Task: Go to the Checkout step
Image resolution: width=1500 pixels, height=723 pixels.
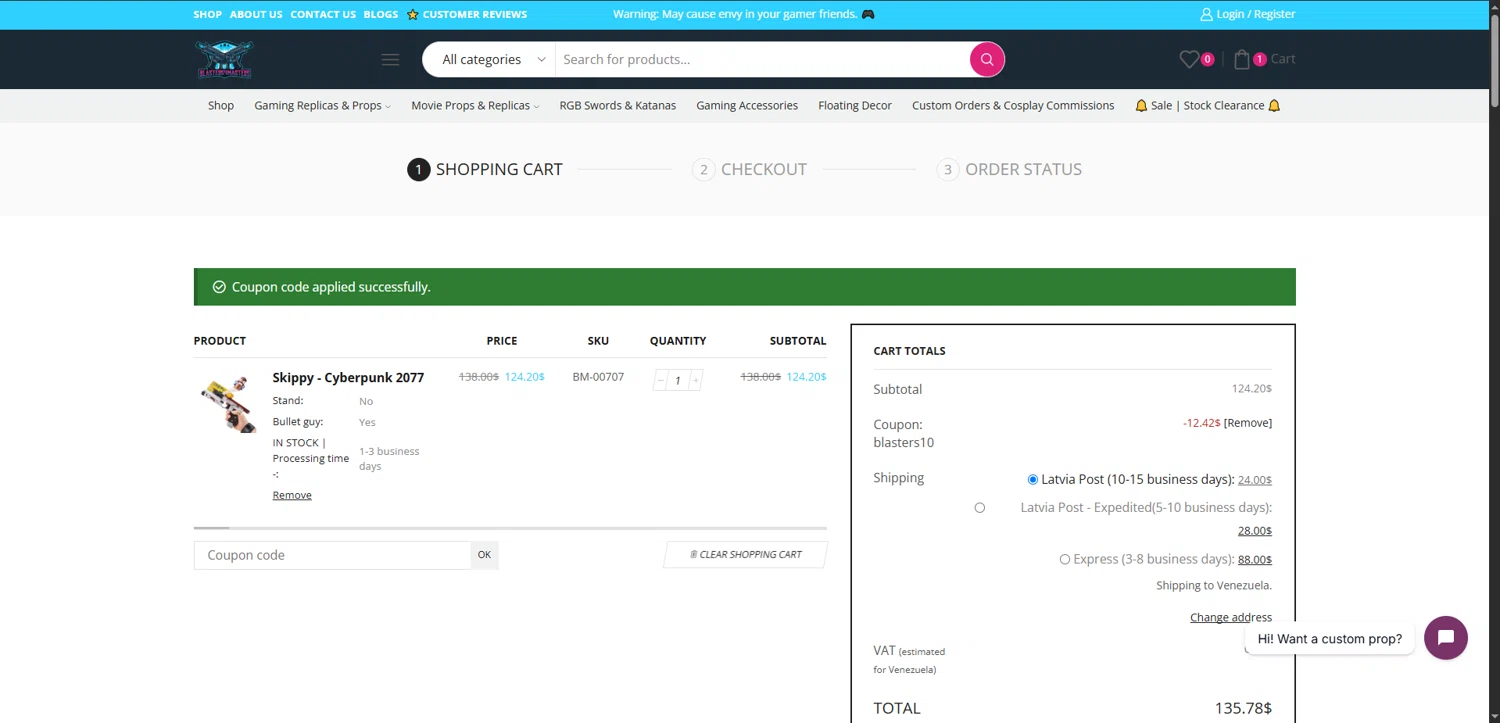Action: [x=749, y=169]
